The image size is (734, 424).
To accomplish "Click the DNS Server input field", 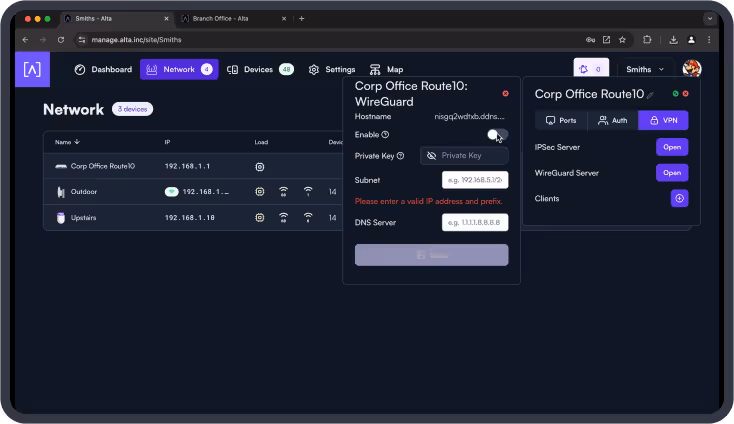I will (x=475, y=222).
